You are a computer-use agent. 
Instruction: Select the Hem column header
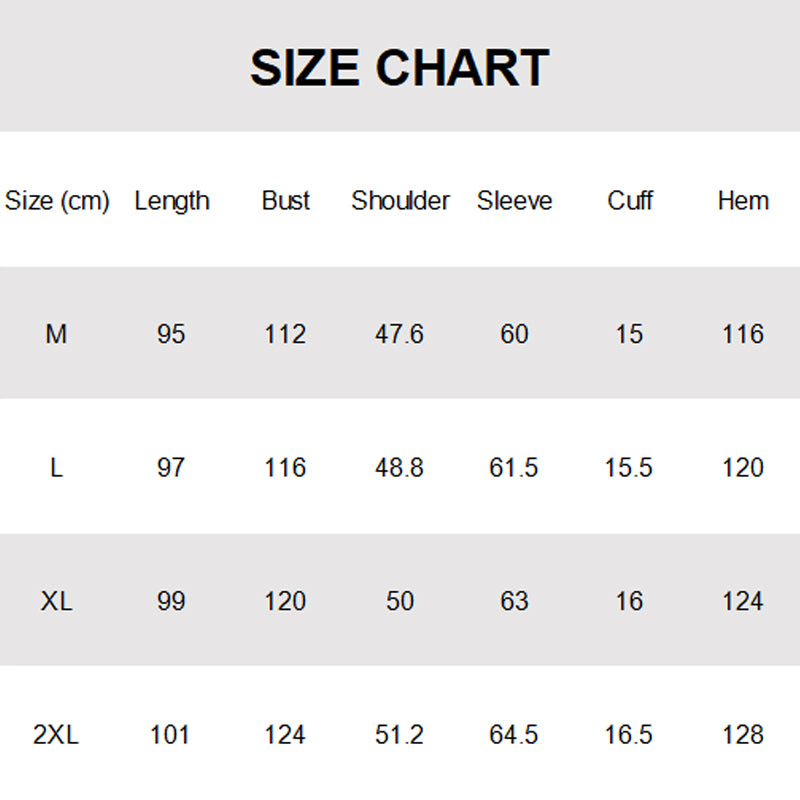[x=743, y=201]
